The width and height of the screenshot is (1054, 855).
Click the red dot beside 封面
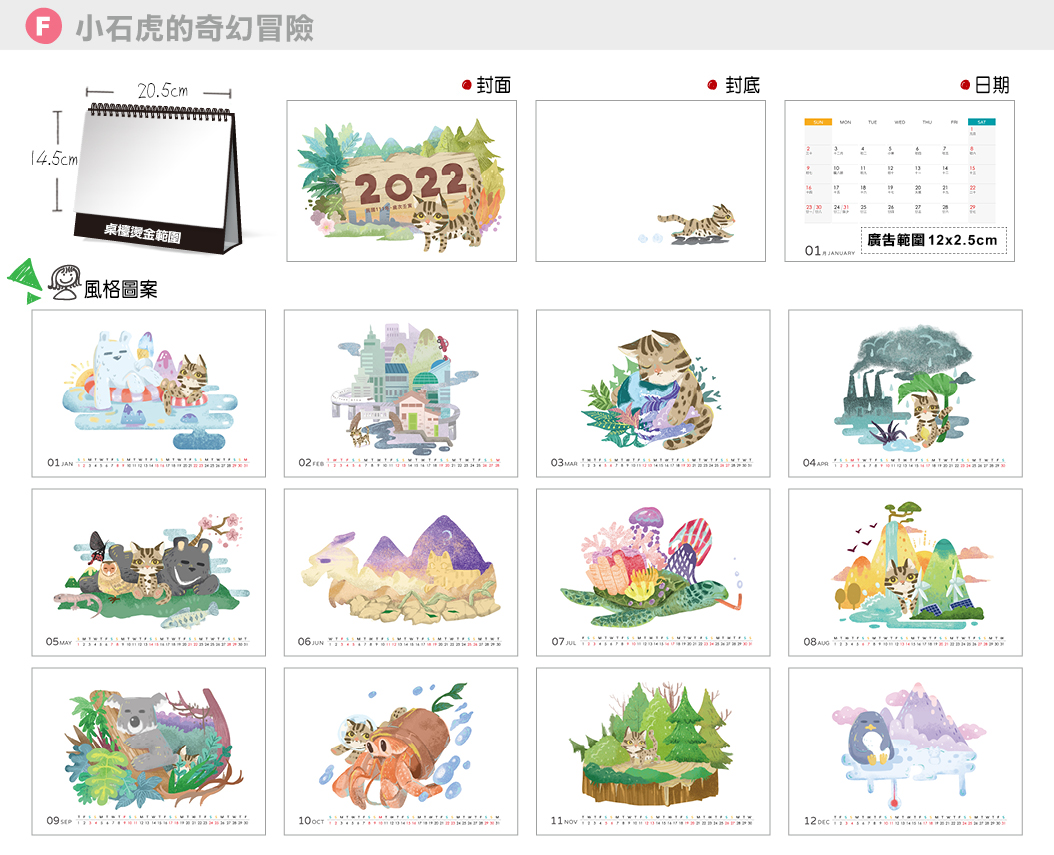(x=467, y=86)
